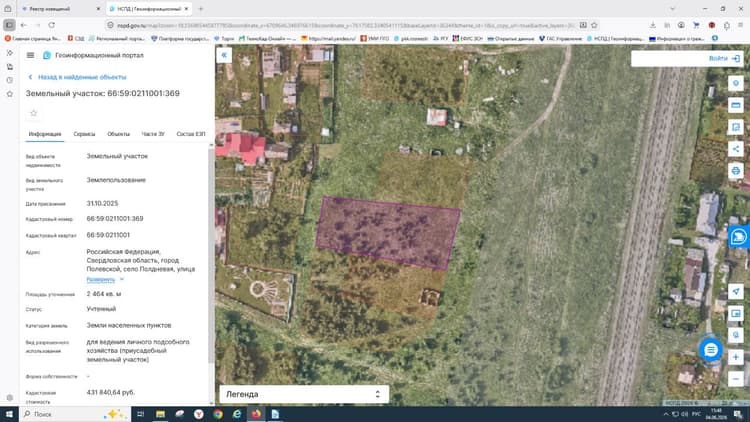
Task: Open the browser sidebar history clock icon
Action: 10,80
